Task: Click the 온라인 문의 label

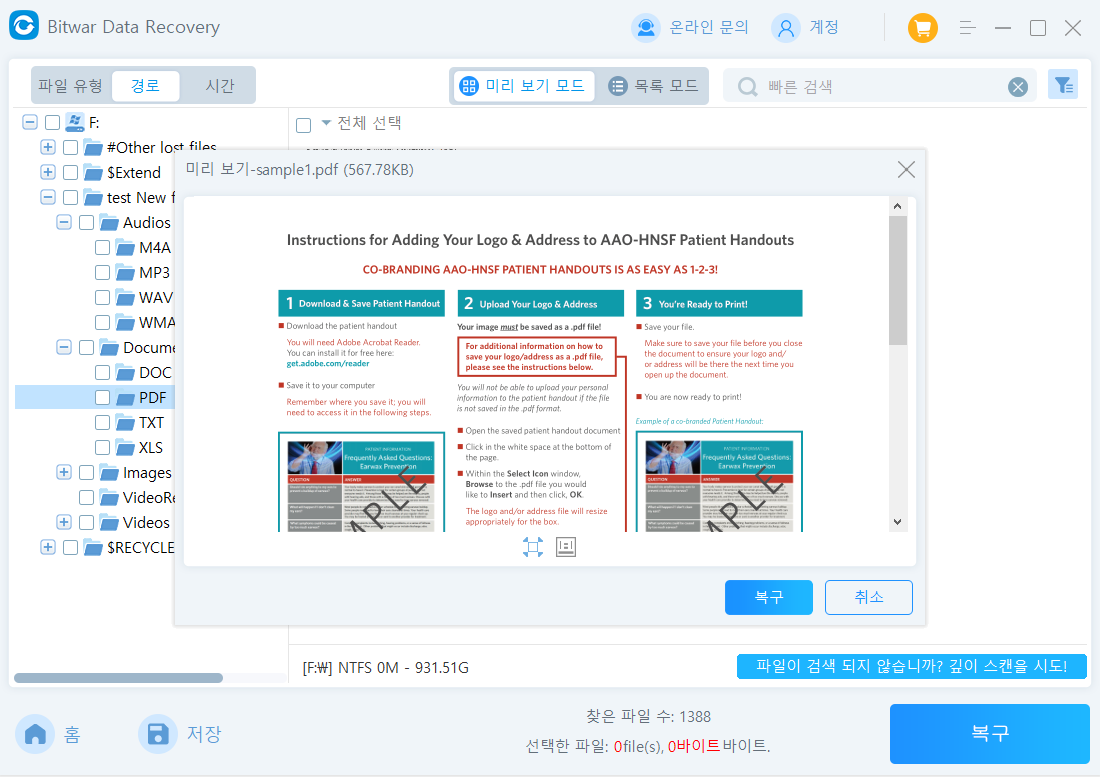Action: 709,27
